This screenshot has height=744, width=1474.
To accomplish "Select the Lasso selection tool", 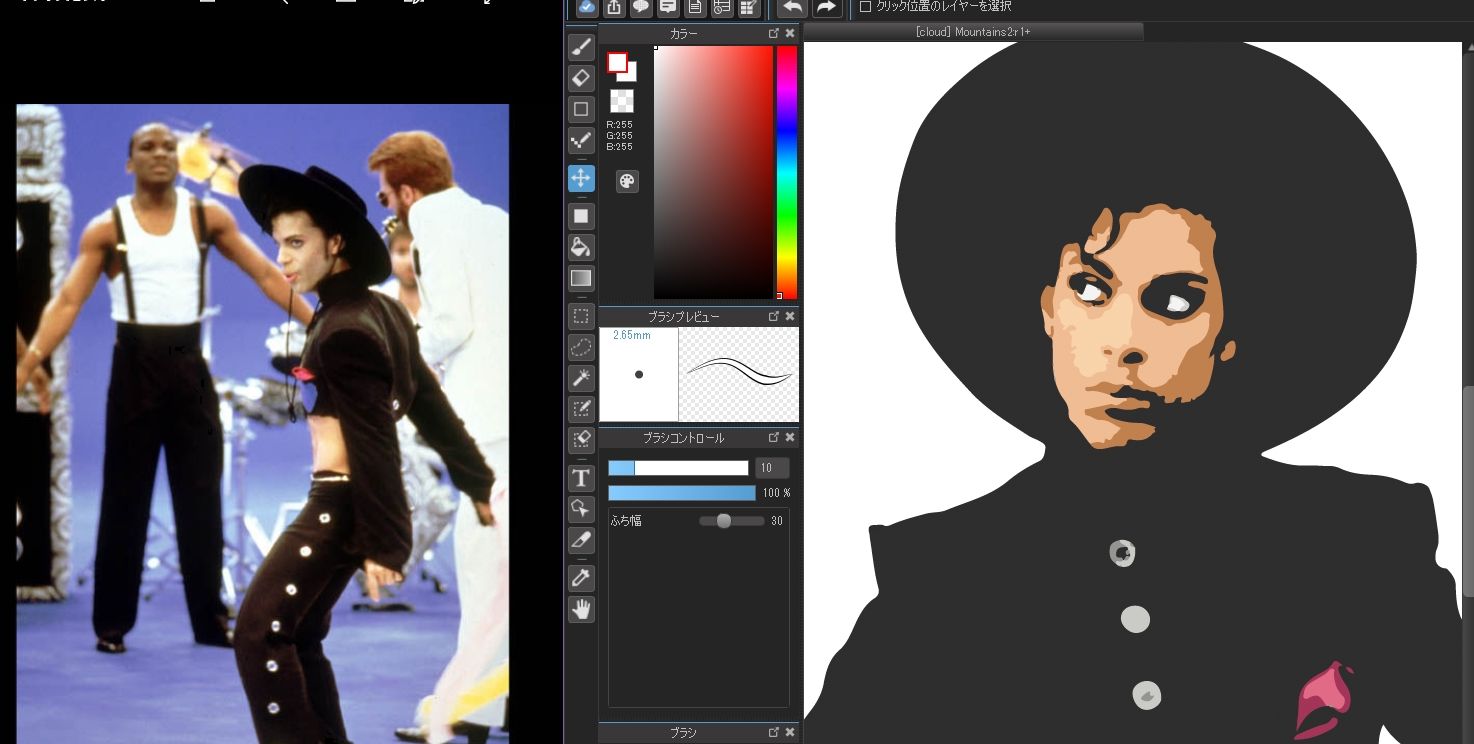I will click(x=581, y=347).
